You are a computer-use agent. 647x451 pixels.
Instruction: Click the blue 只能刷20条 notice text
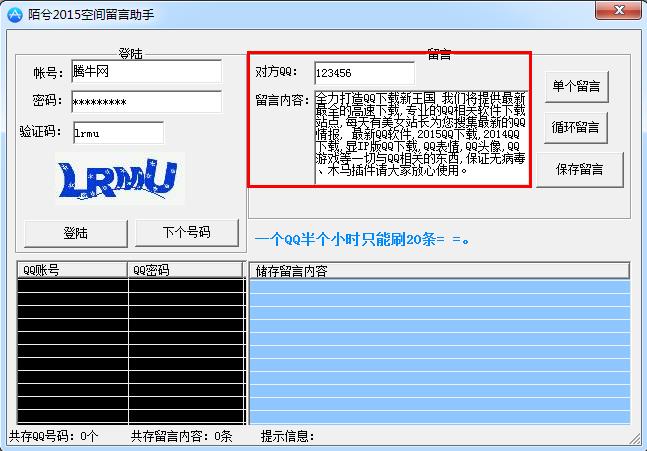(x=362, y=240)
